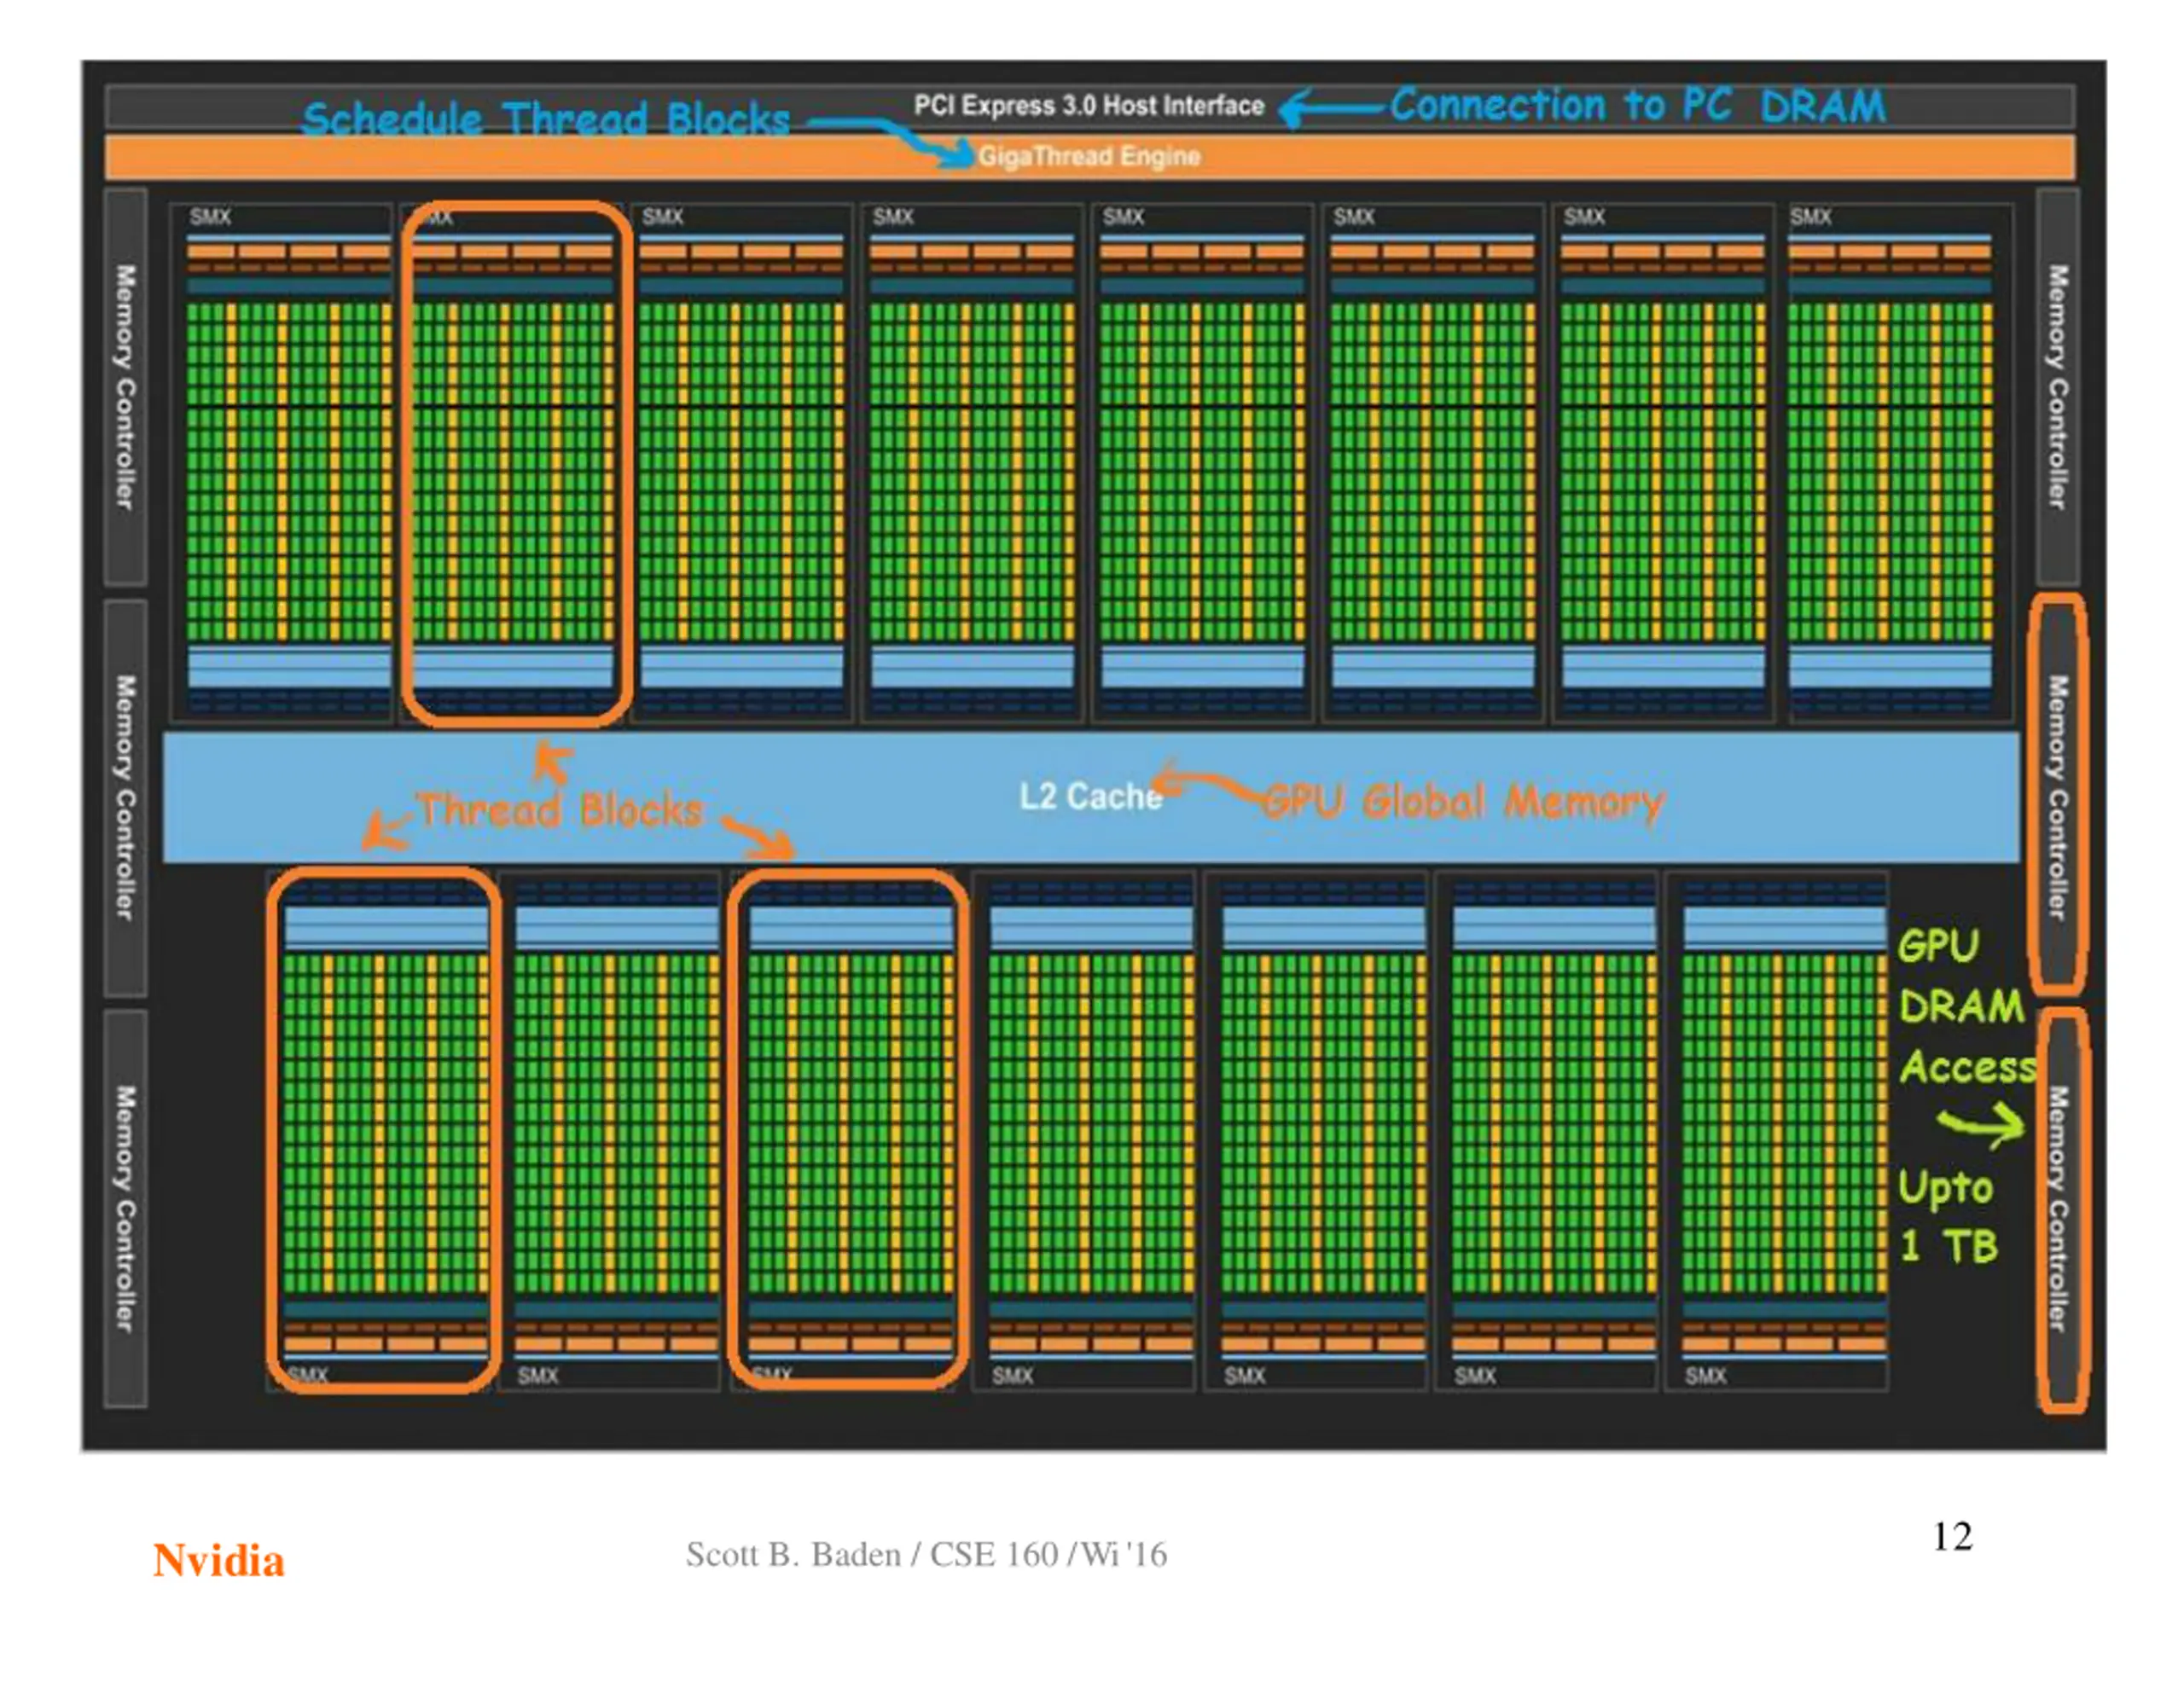Screen dimensions: 2184x1687
Task: Click the last SMX block in bottom row
Action: pos(1776,1130)
